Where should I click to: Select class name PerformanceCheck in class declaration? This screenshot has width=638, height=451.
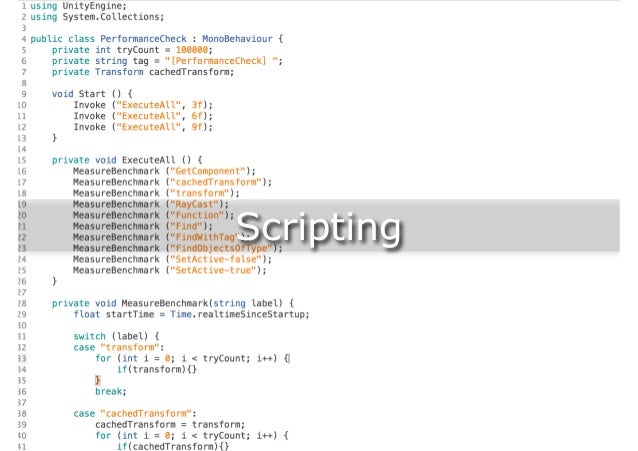(143, 39)
